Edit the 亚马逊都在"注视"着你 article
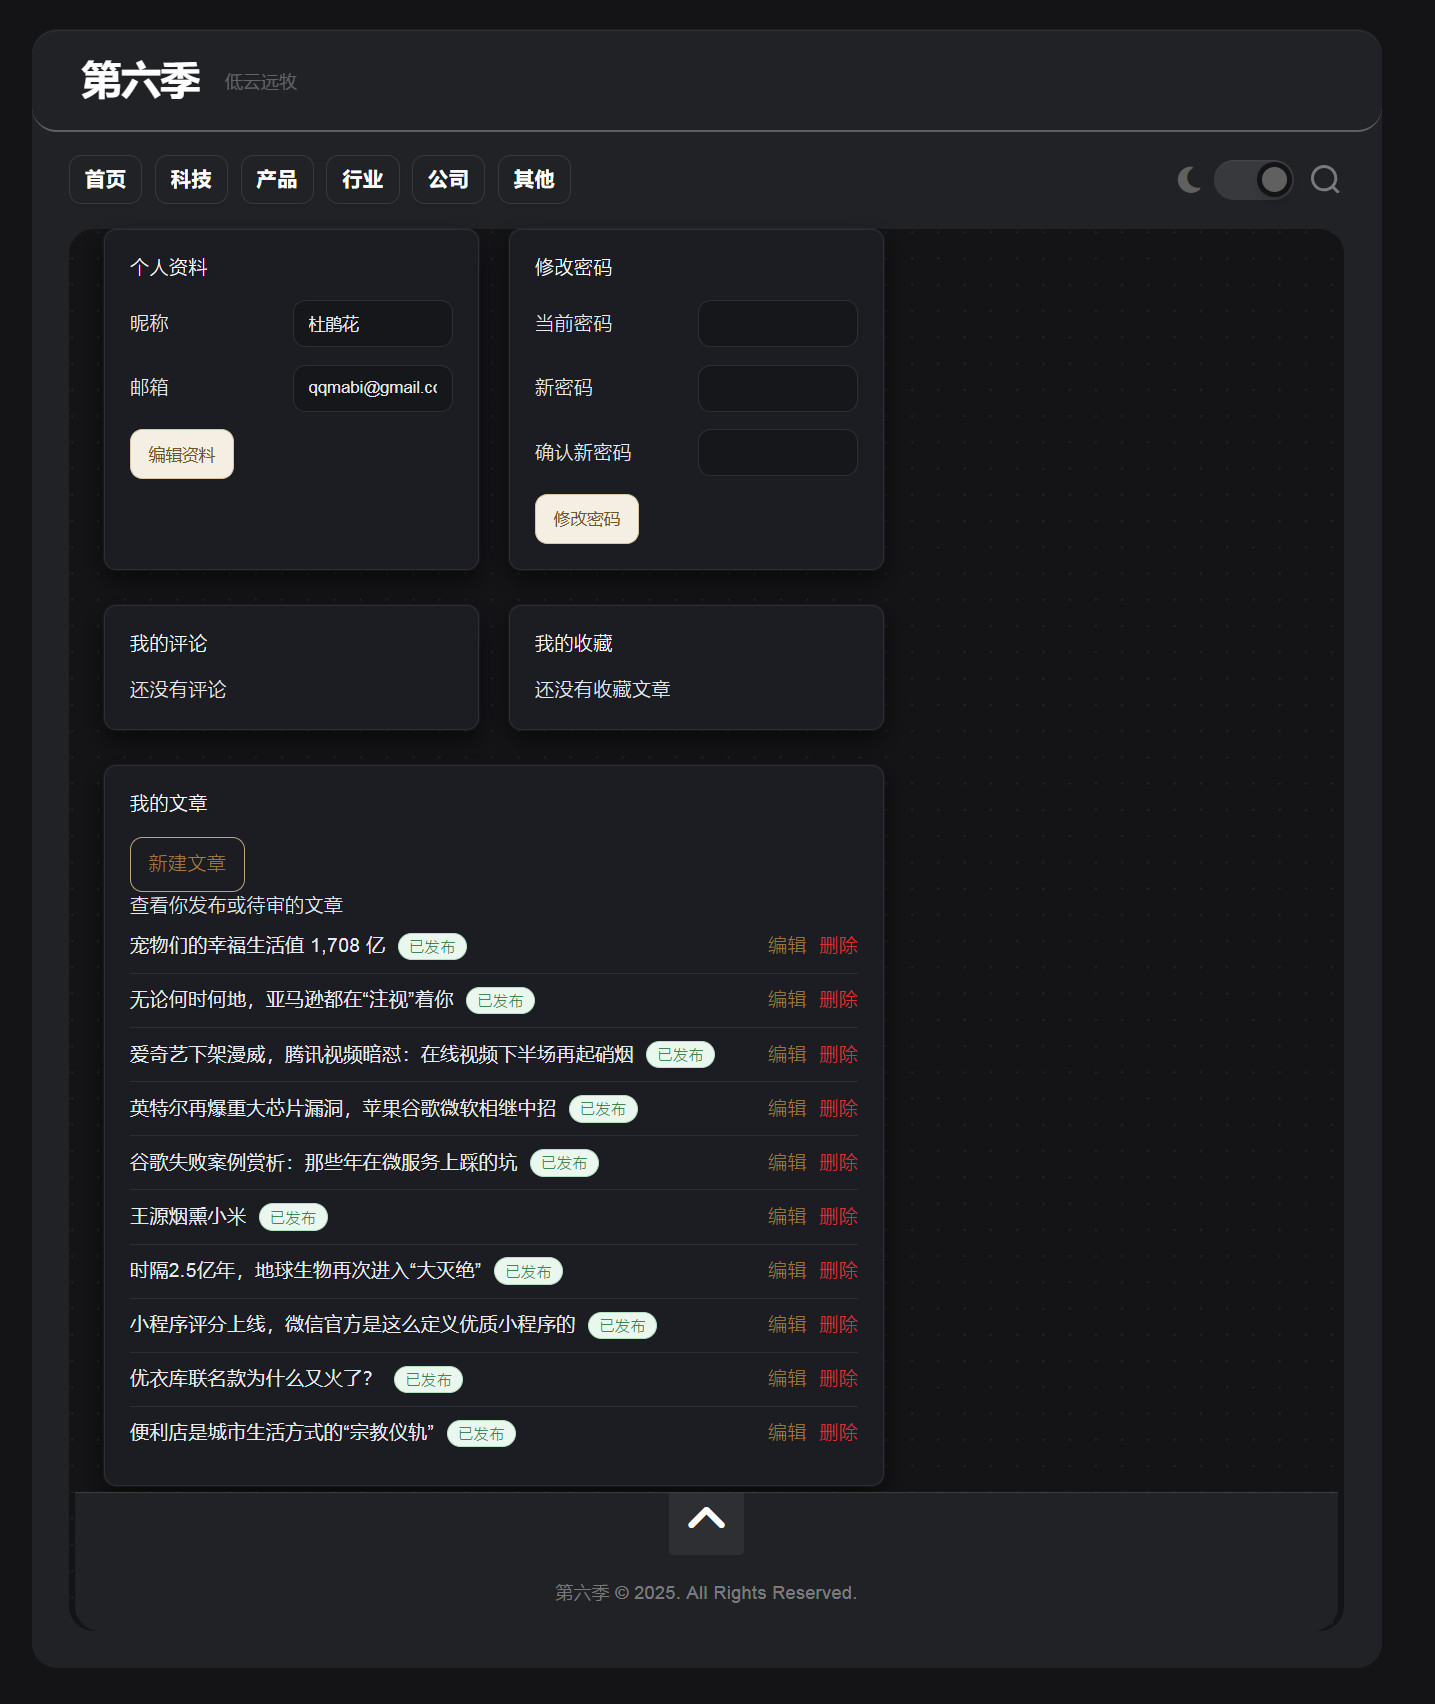This screenshot has height=1704, width=1435. click(x=787, y=1000)
